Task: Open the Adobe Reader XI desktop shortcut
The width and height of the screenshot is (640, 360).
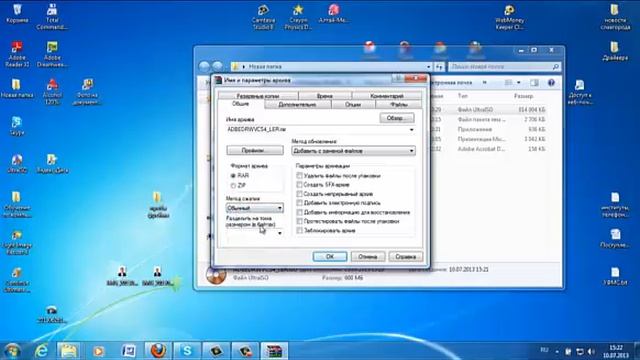Action: [x=17, y=54]
